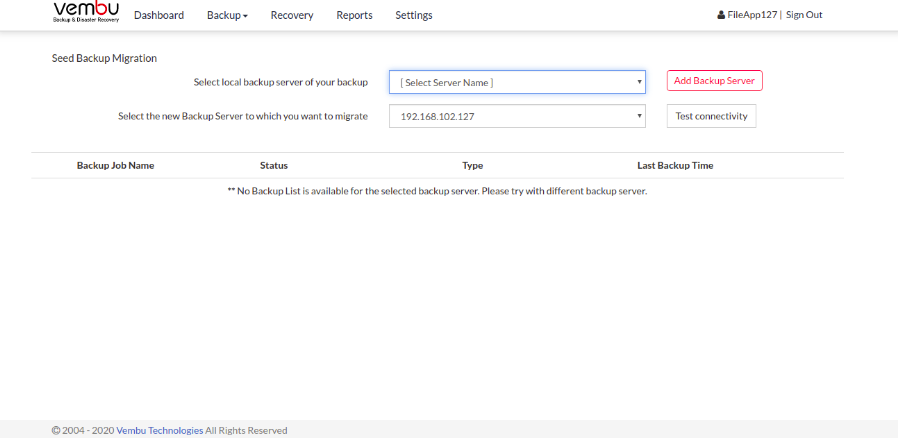Image resolution: width=898 pixels, height=438 pixels.
Task: Click the Type column header
Action: (x=472, y=165)
